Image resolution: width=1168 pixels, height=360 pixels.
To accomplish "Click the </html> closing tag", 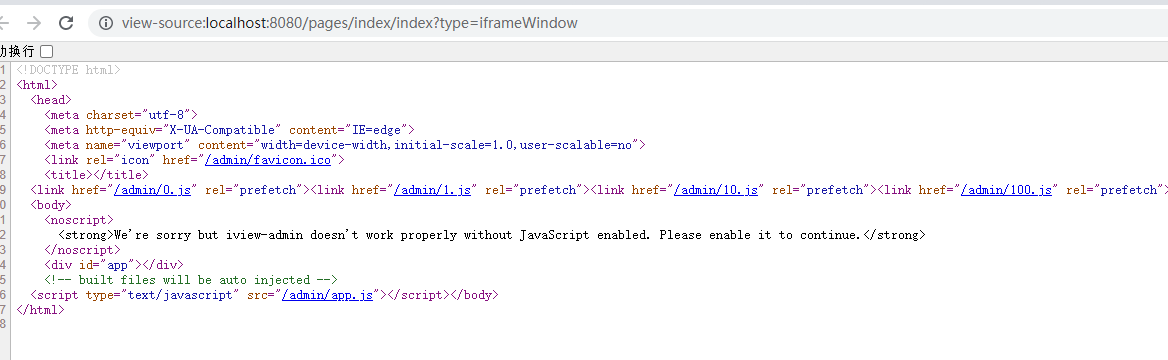I will pyautogui.click(x=40, y=310).
